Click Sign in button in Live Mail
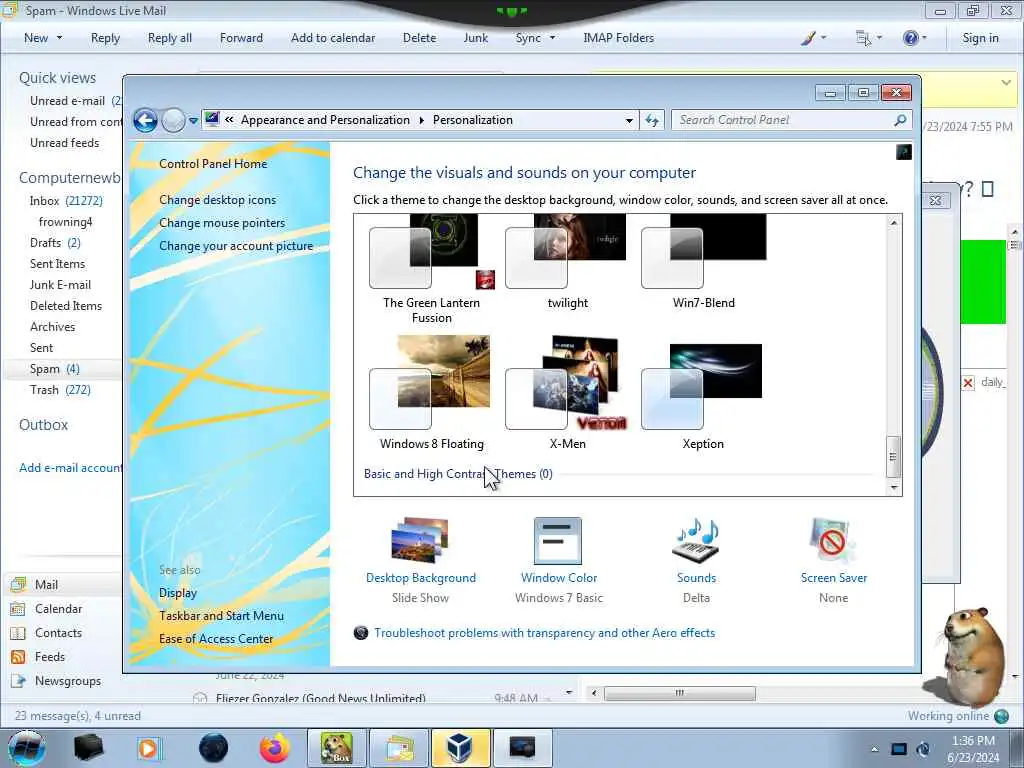This screenshot has width=1024, height=768. [980, 38]
